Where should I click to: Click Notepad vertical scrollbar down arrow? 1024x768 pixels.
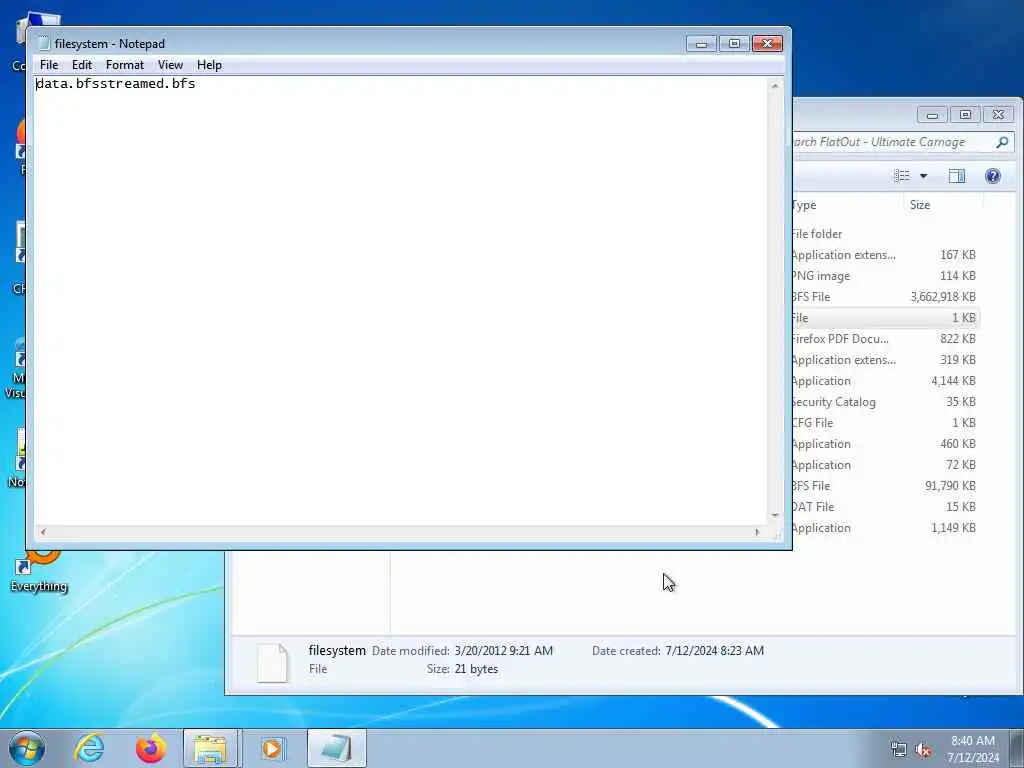click(775, 515)
